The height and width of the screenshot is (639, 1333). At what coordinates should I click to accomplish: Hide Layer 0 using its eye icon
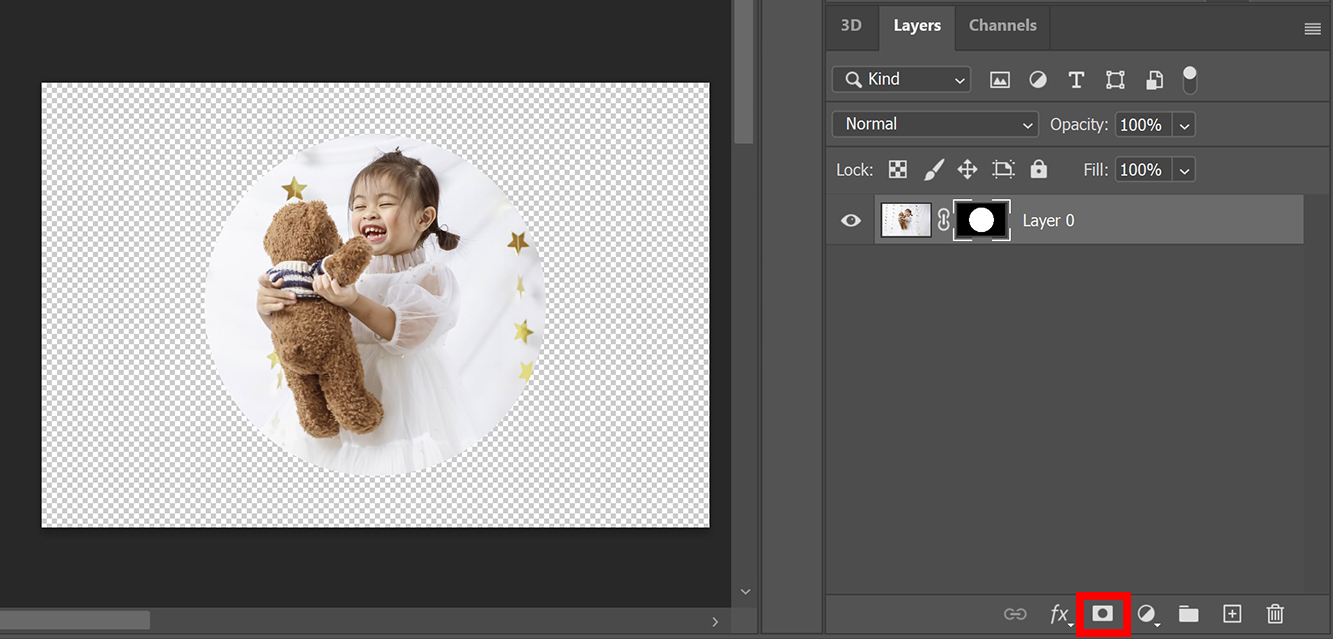click(x=850, y=220)
